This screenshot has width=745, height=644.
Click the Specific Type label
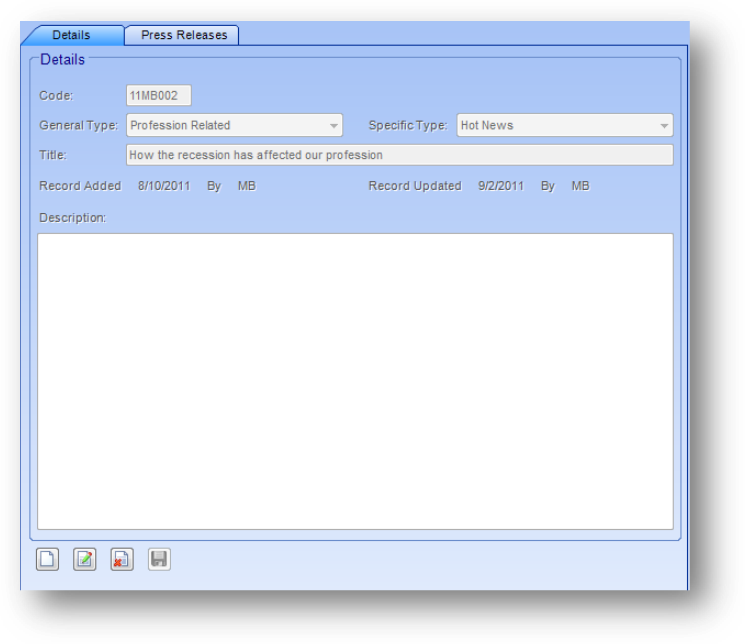click(407, 126)
